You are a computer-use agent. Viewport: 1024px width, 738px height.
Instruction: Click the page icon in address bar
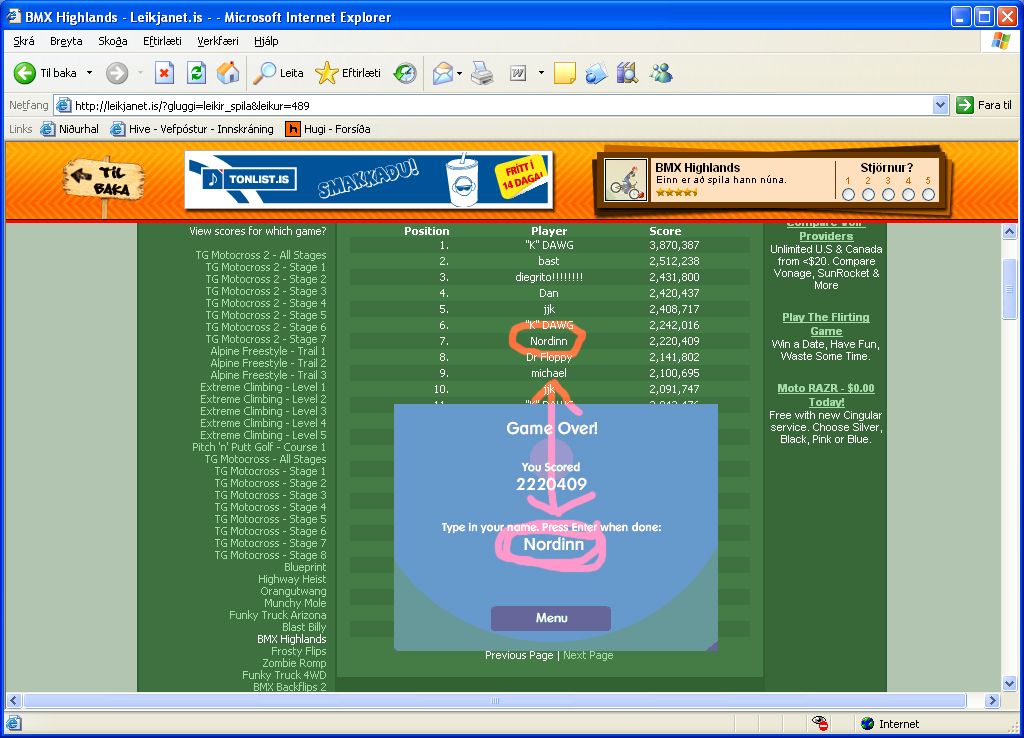coord(63,105)
